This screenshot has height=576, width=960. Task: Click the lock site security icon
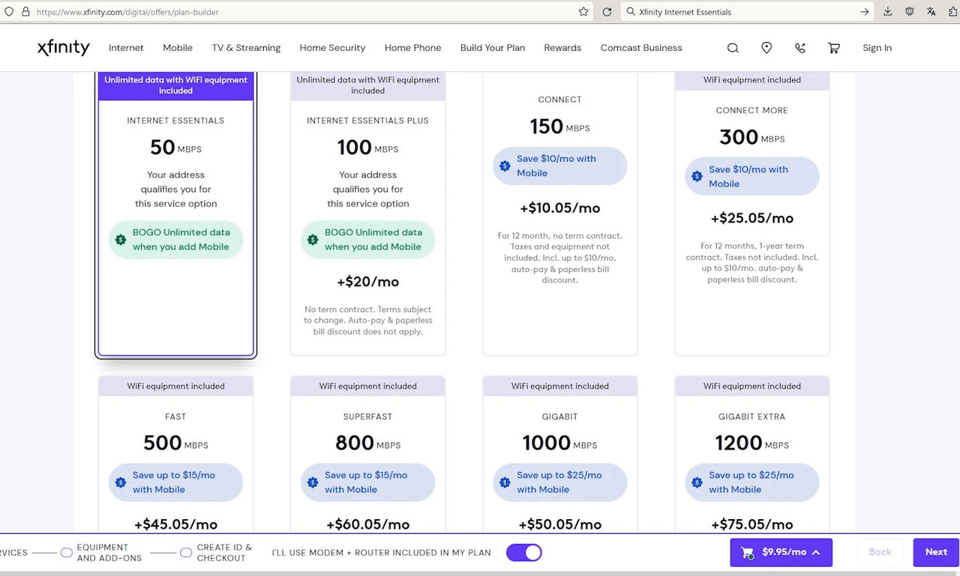click(26, 12)
